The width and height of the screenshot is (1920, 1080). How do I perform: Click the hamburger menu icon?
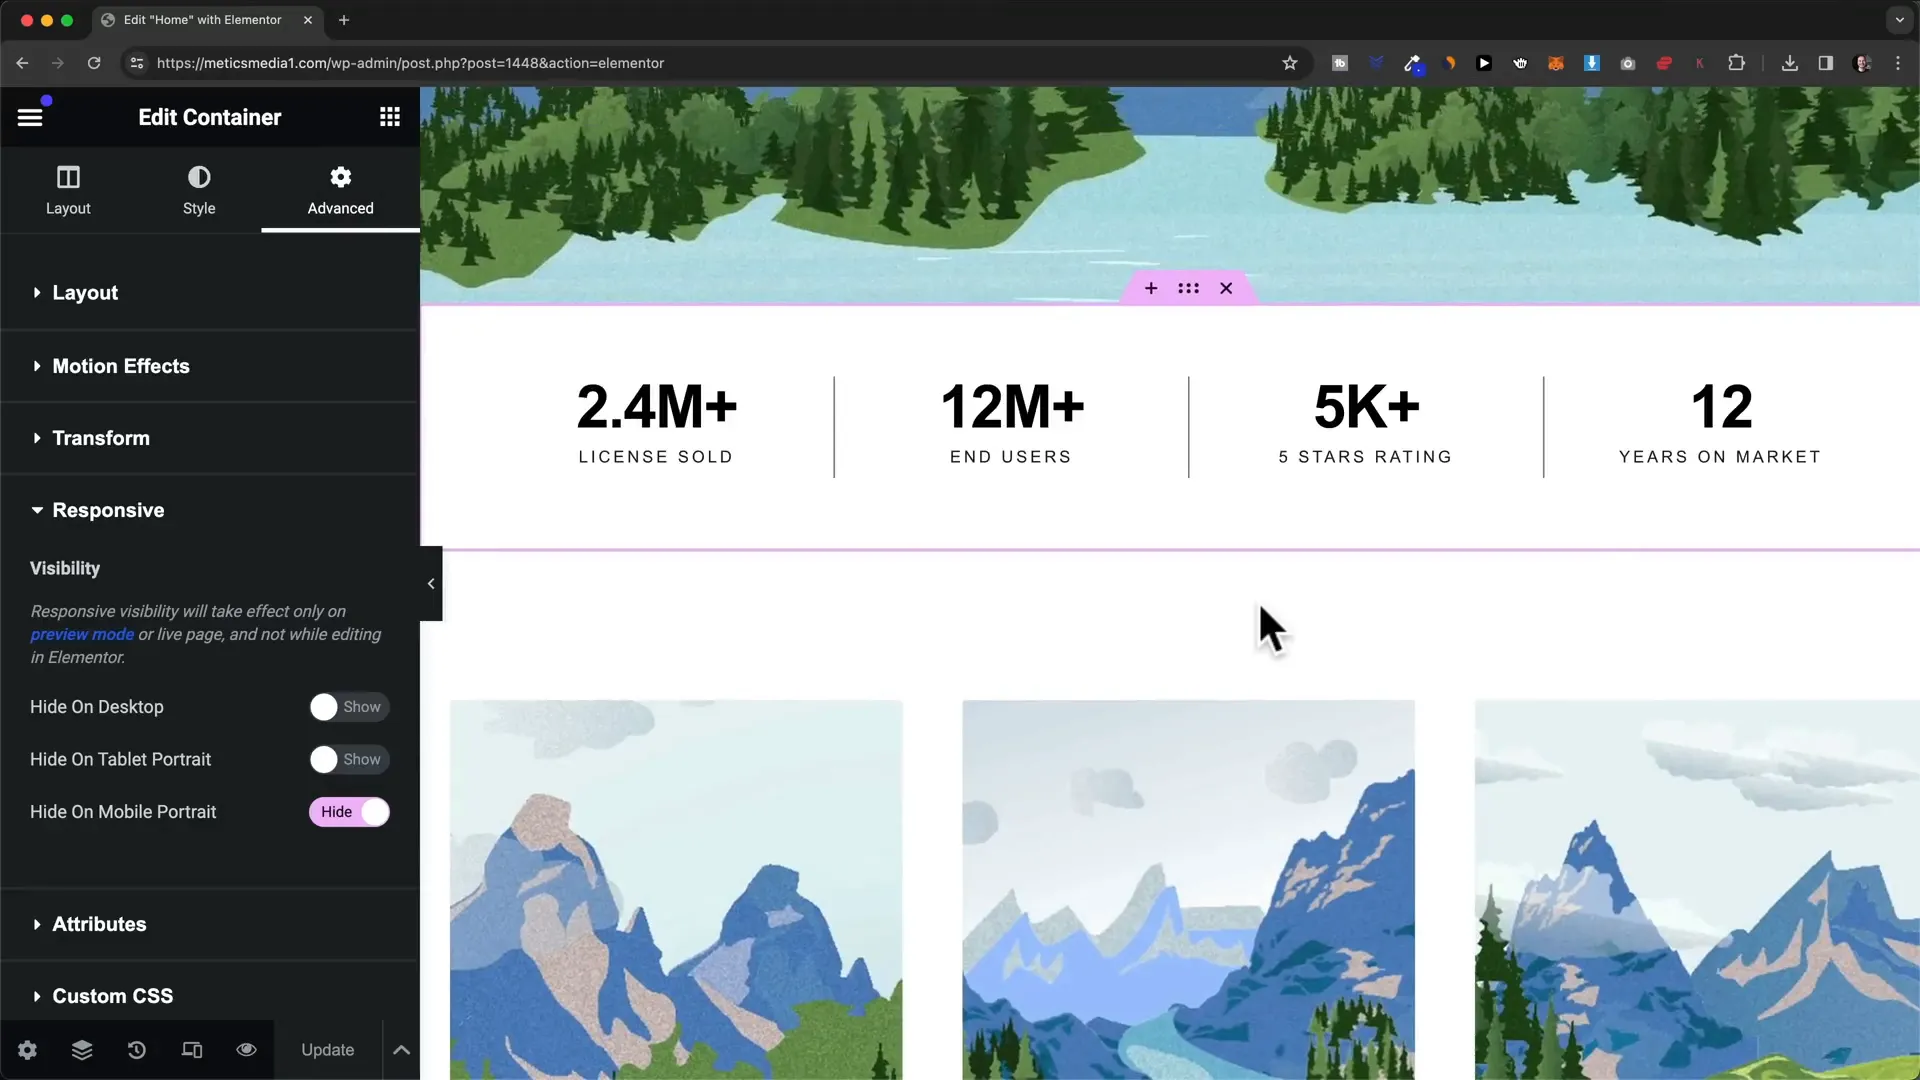pyautogui.click(x=29, y=116)
